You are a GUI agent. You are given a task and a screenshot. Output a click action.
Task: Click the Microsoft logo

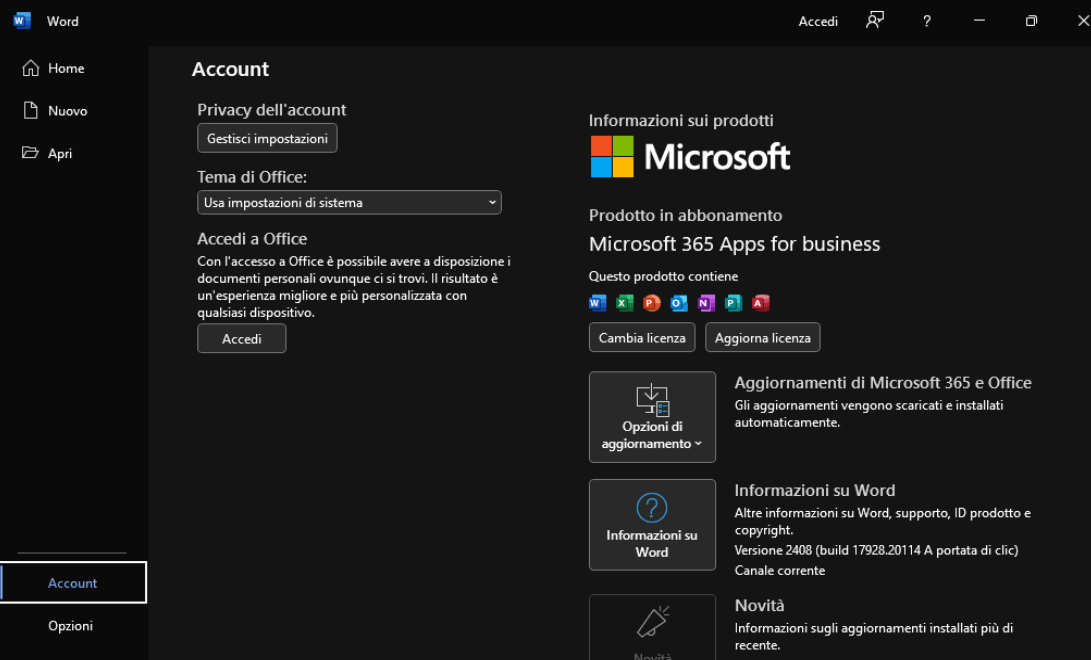pyautogui.click(x=690, y=156)
